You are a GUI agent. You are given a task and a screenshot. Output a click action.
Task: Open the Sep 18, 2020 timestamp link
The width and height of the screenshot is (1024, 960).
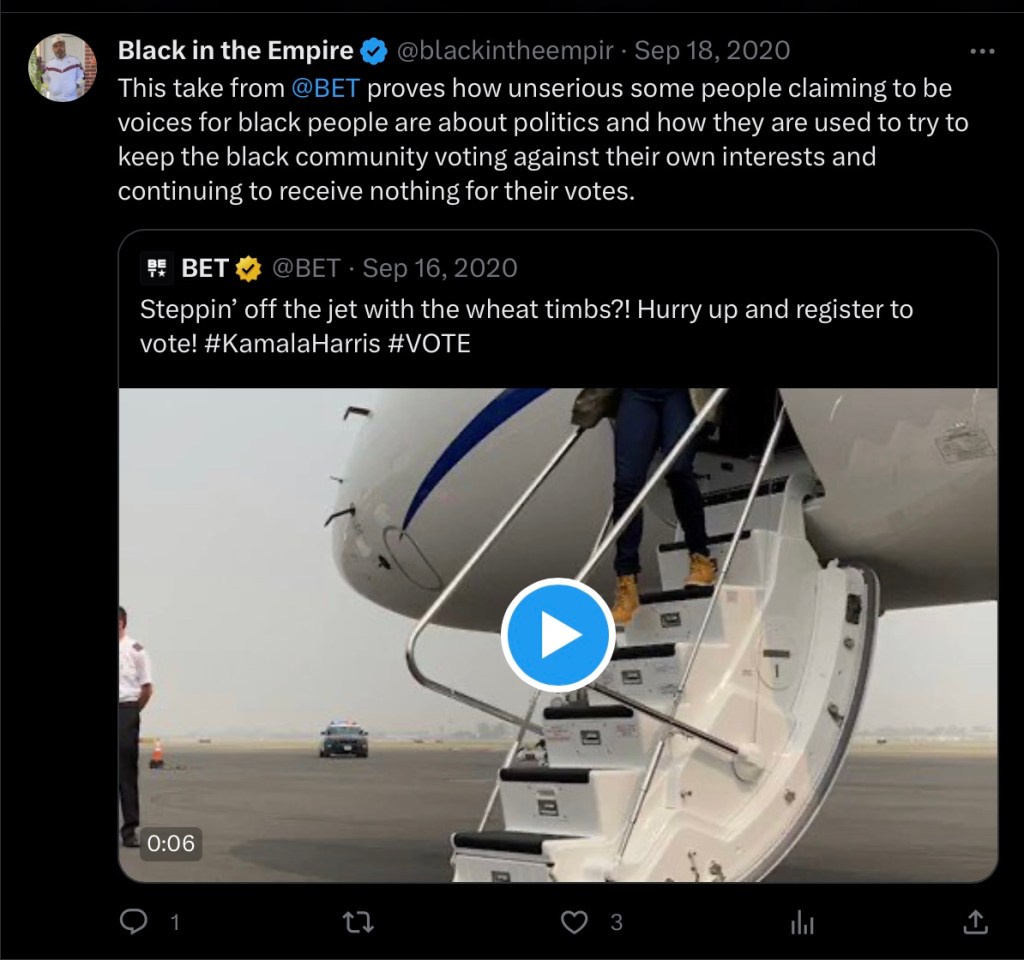[x=712, y=50]
